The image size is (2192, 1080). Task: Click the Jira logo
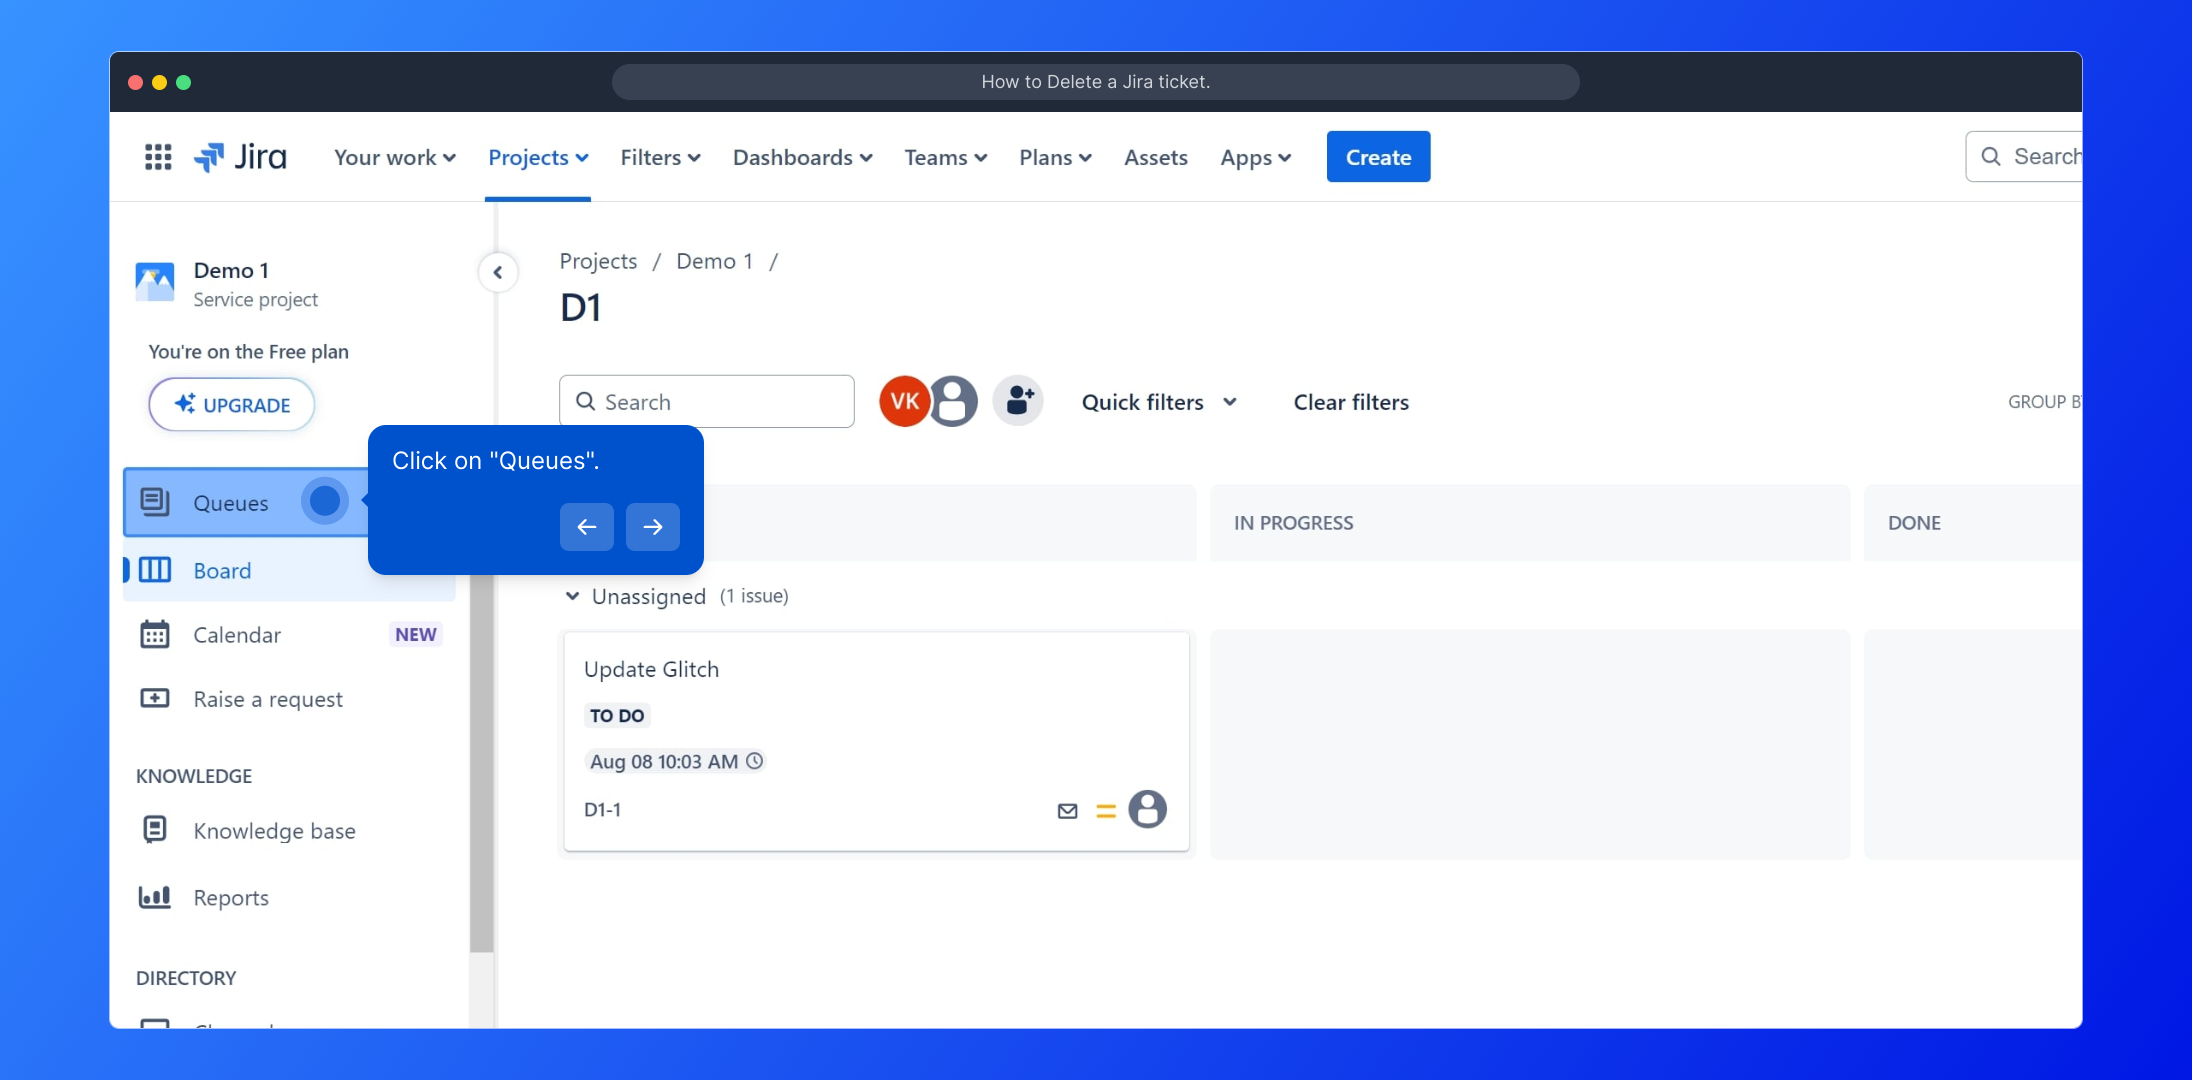241,157
